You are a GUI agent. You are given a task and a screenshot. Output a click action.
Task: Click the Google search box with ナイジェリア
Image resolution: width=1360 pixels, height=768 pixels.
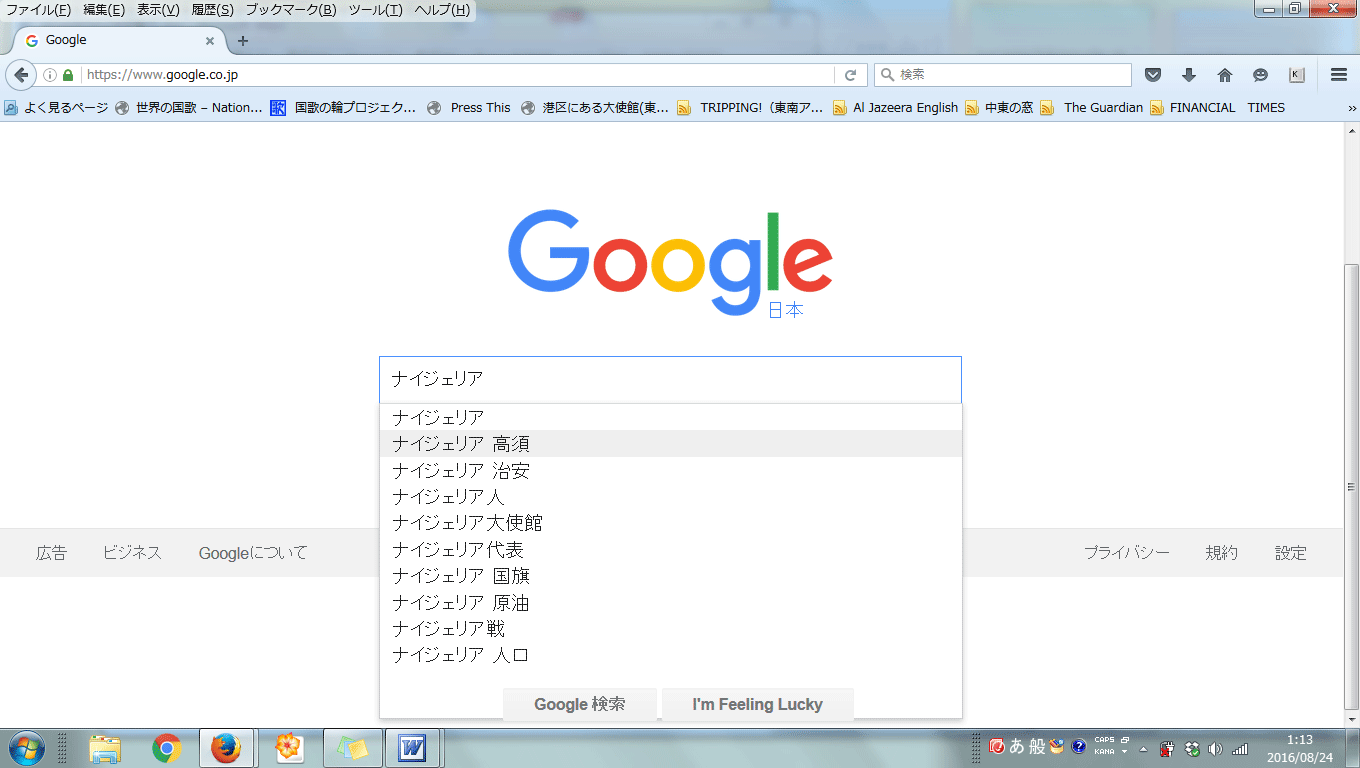coord(670,379)
